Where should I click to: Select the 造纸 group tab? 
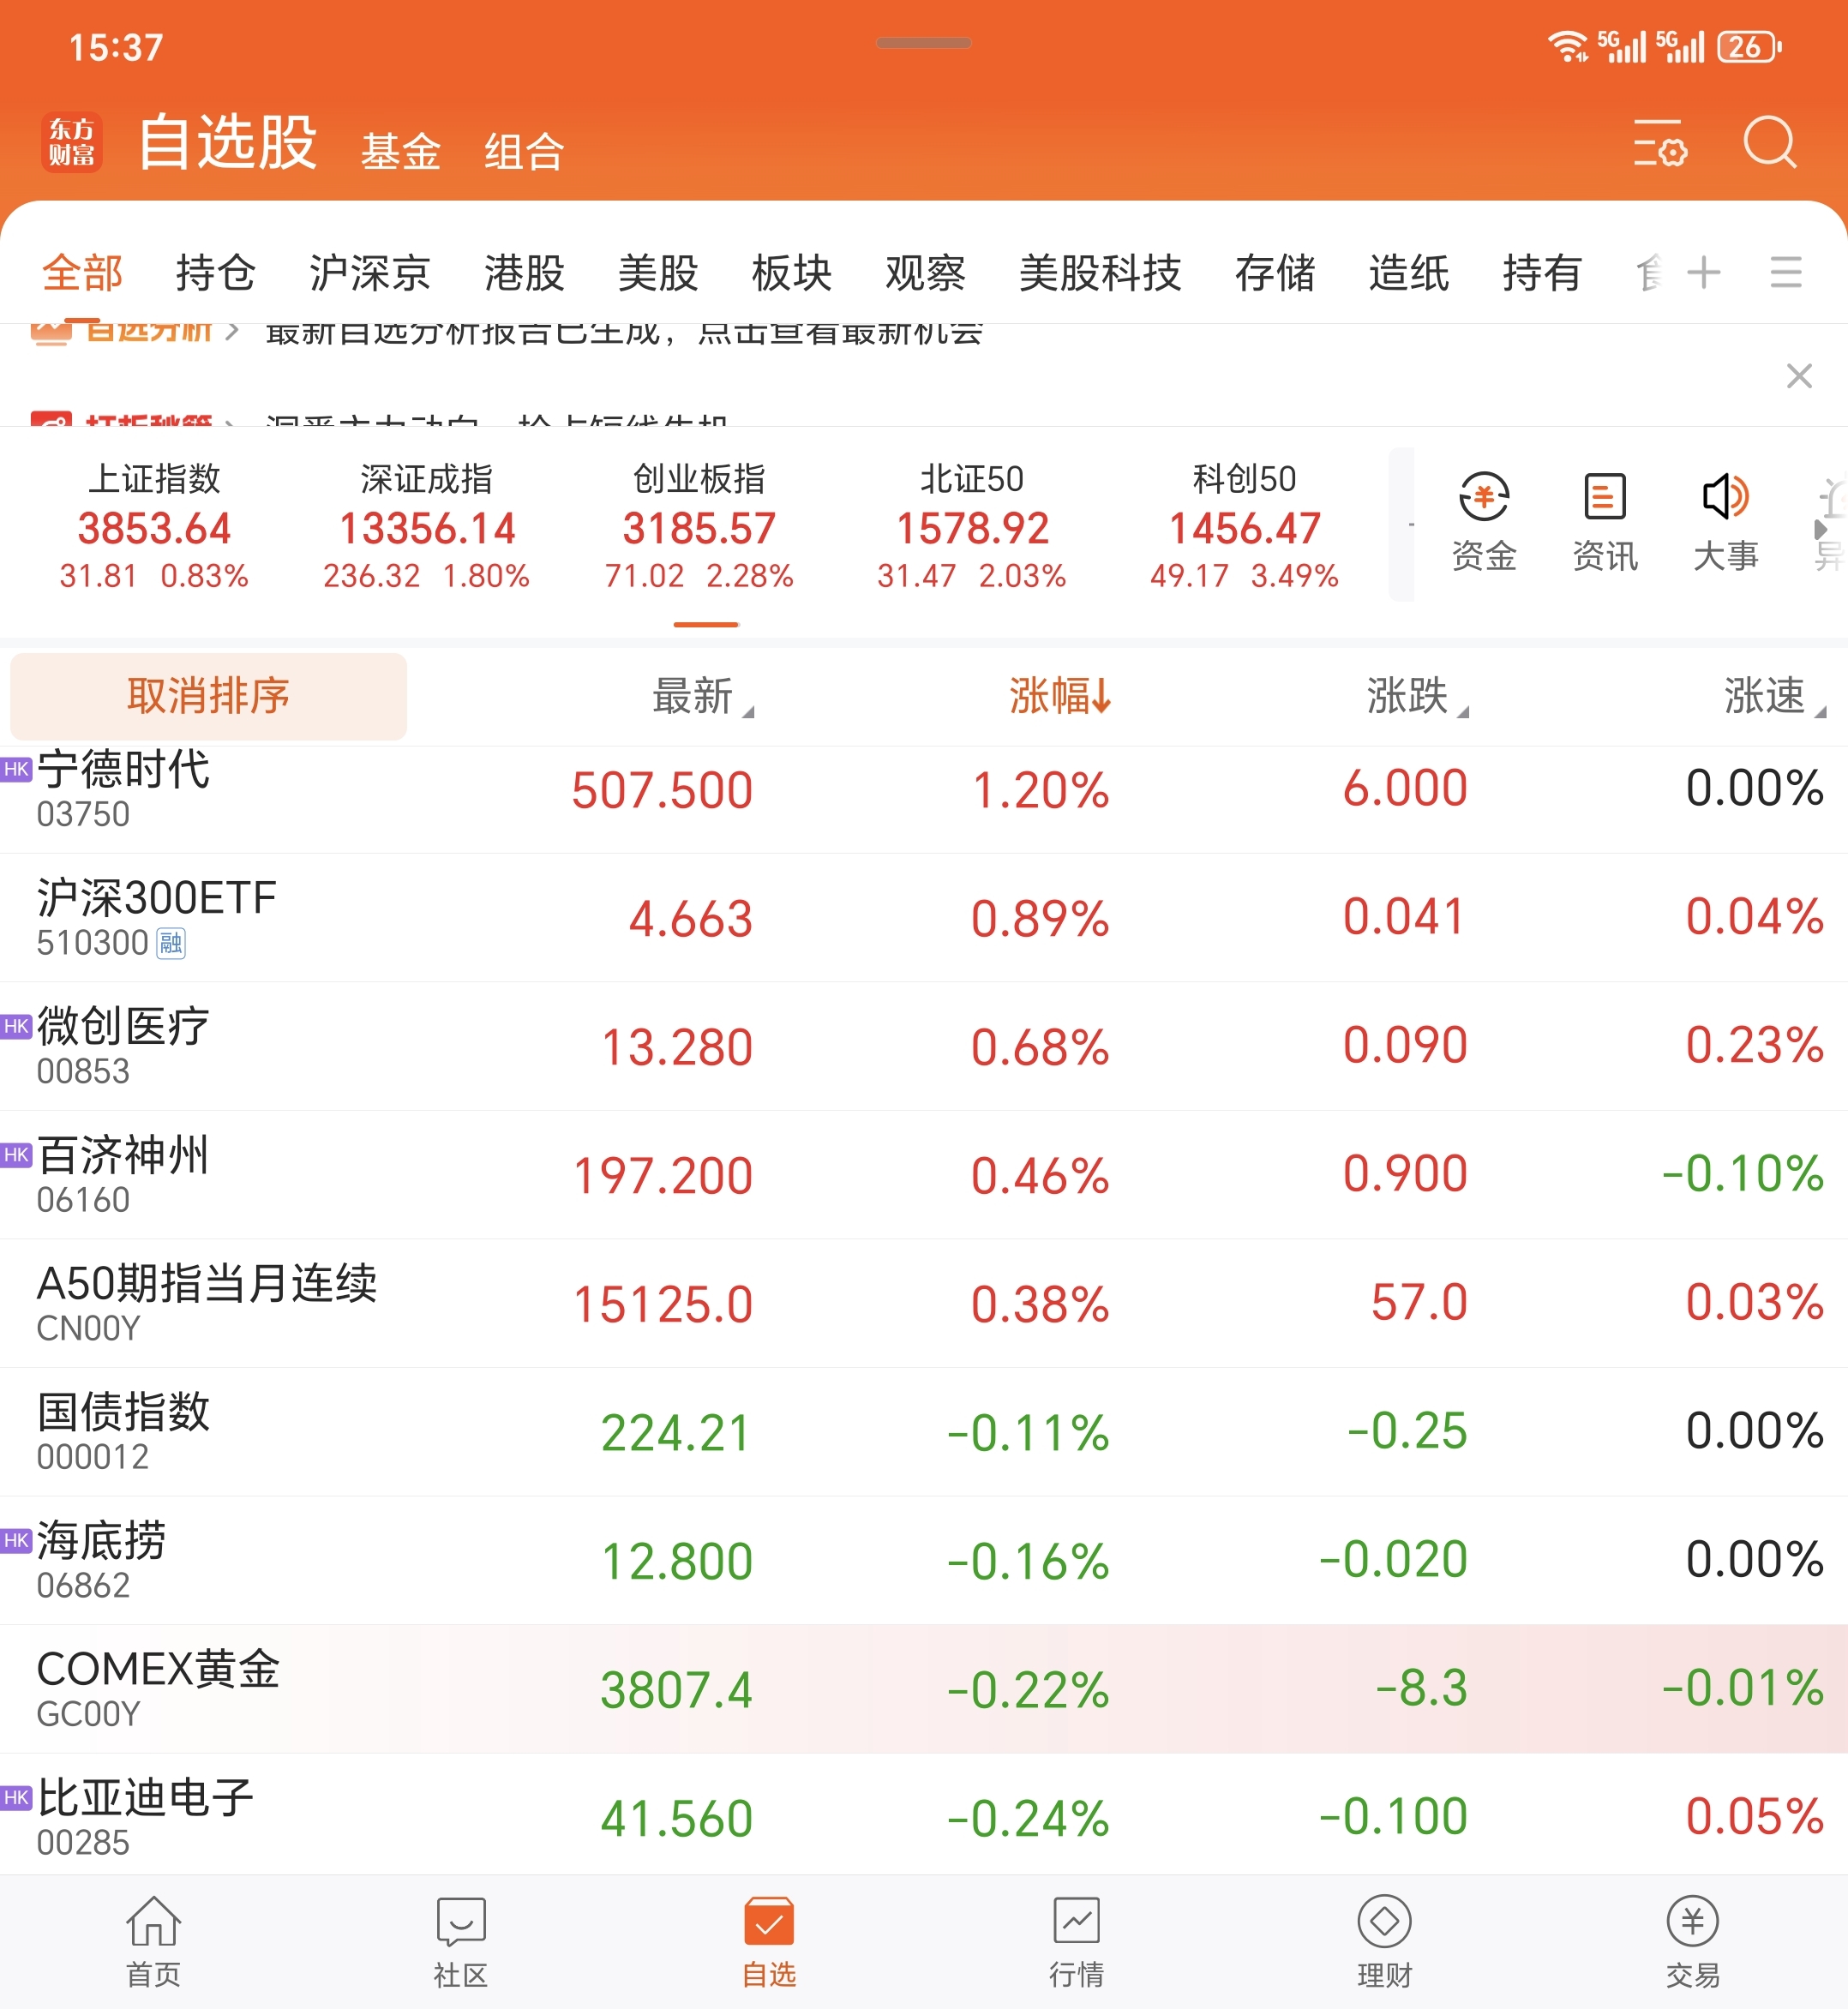[x=1409, y=272]
